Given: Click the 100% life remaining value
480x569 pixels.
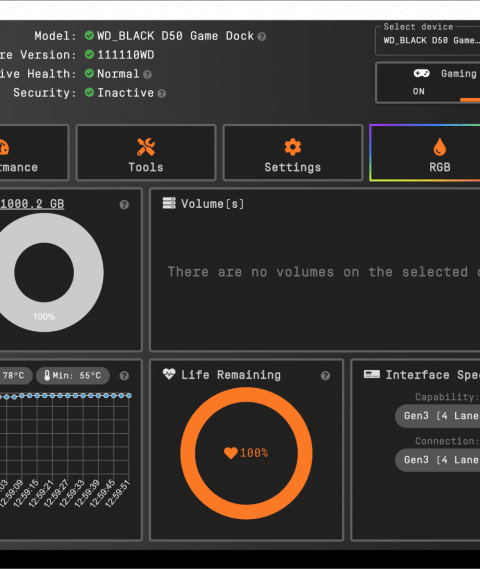Looking at the screenshot, I should point(254,453).
